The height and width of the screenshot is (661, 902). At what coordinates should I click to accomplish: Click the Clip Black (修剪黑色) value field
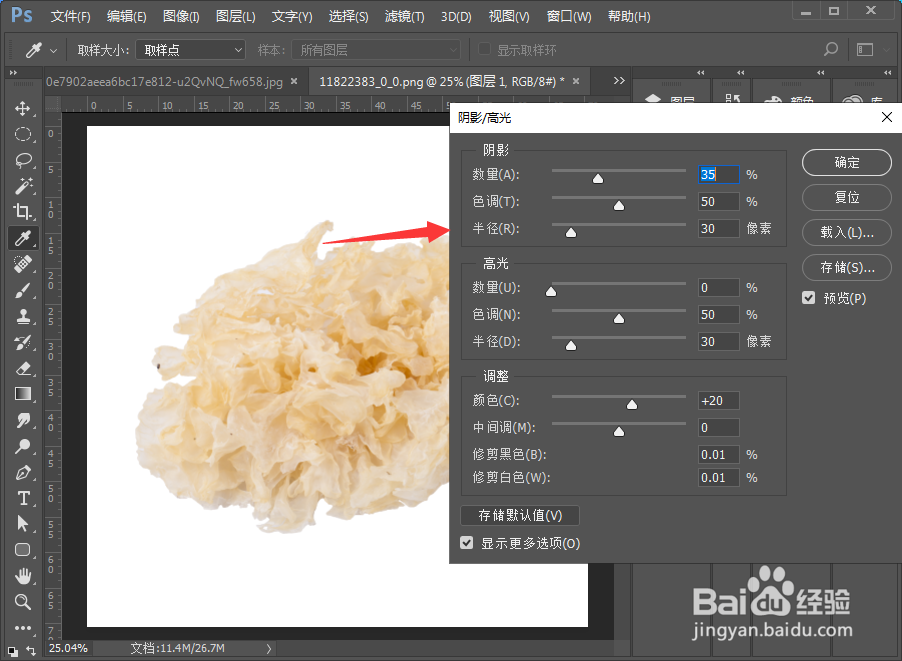tap(718, 454)
